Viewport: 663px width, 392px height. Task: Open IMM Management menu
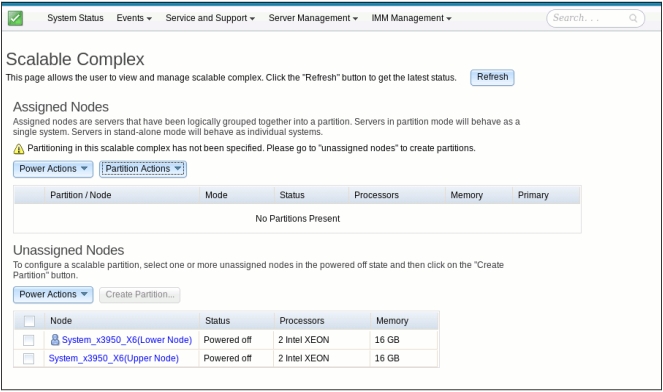(411, 18)
